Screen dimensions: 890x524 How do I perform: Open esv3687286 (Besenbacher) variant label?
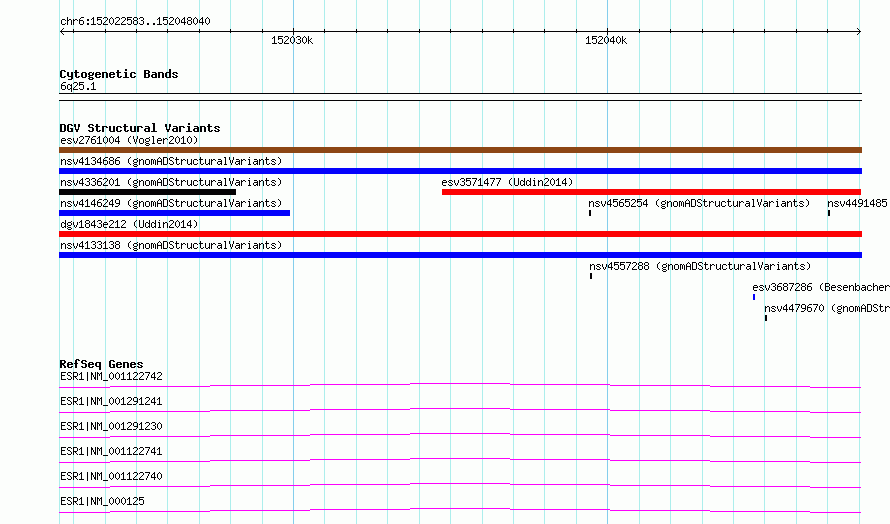(821, 287)
